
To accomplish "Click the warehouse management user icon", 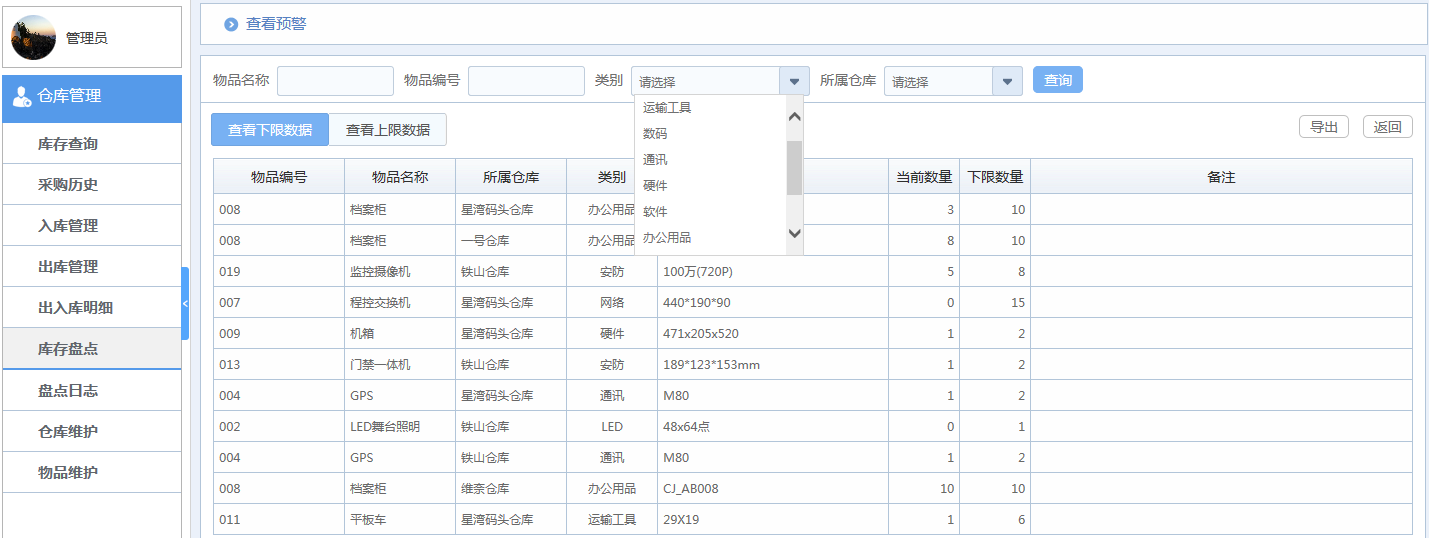I will pos(21,97).
